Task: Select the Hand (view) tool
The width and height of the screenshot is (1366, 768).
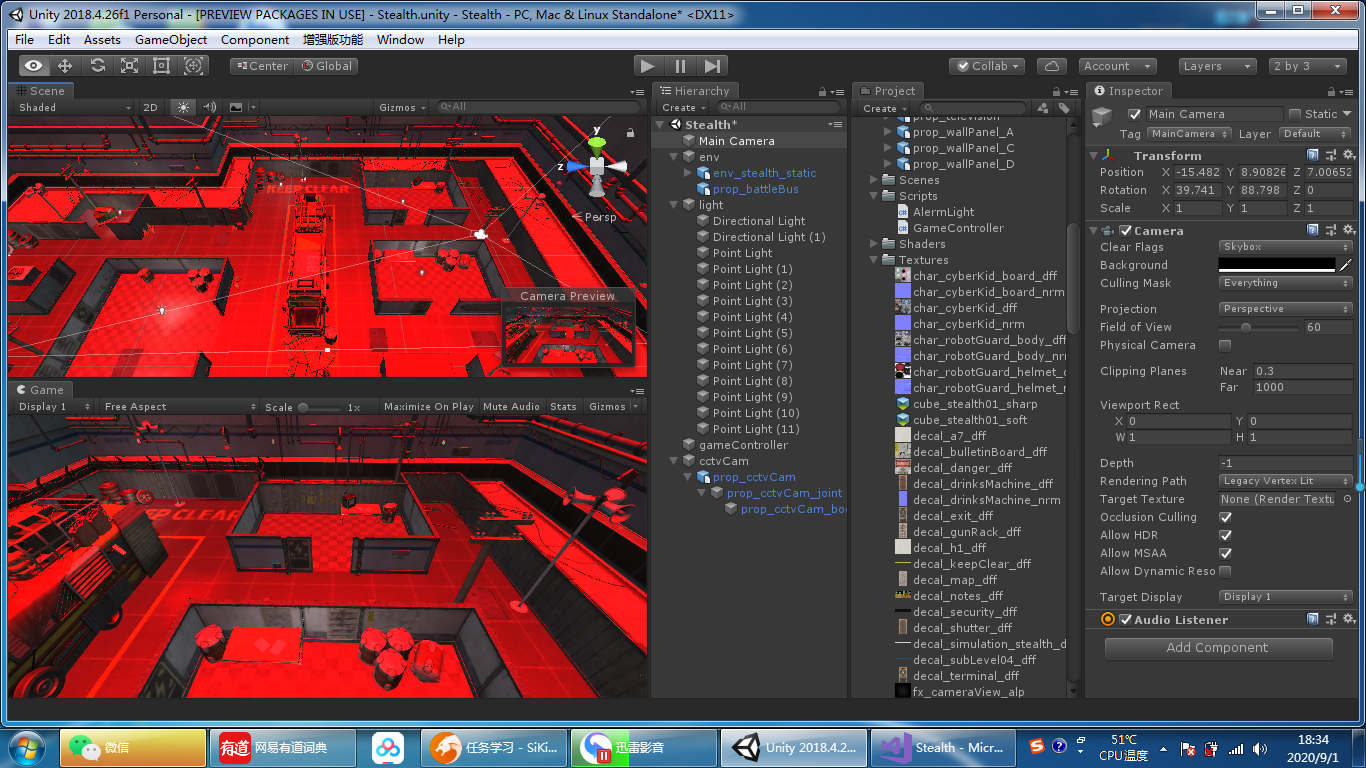Action: [x=34, y=66]
